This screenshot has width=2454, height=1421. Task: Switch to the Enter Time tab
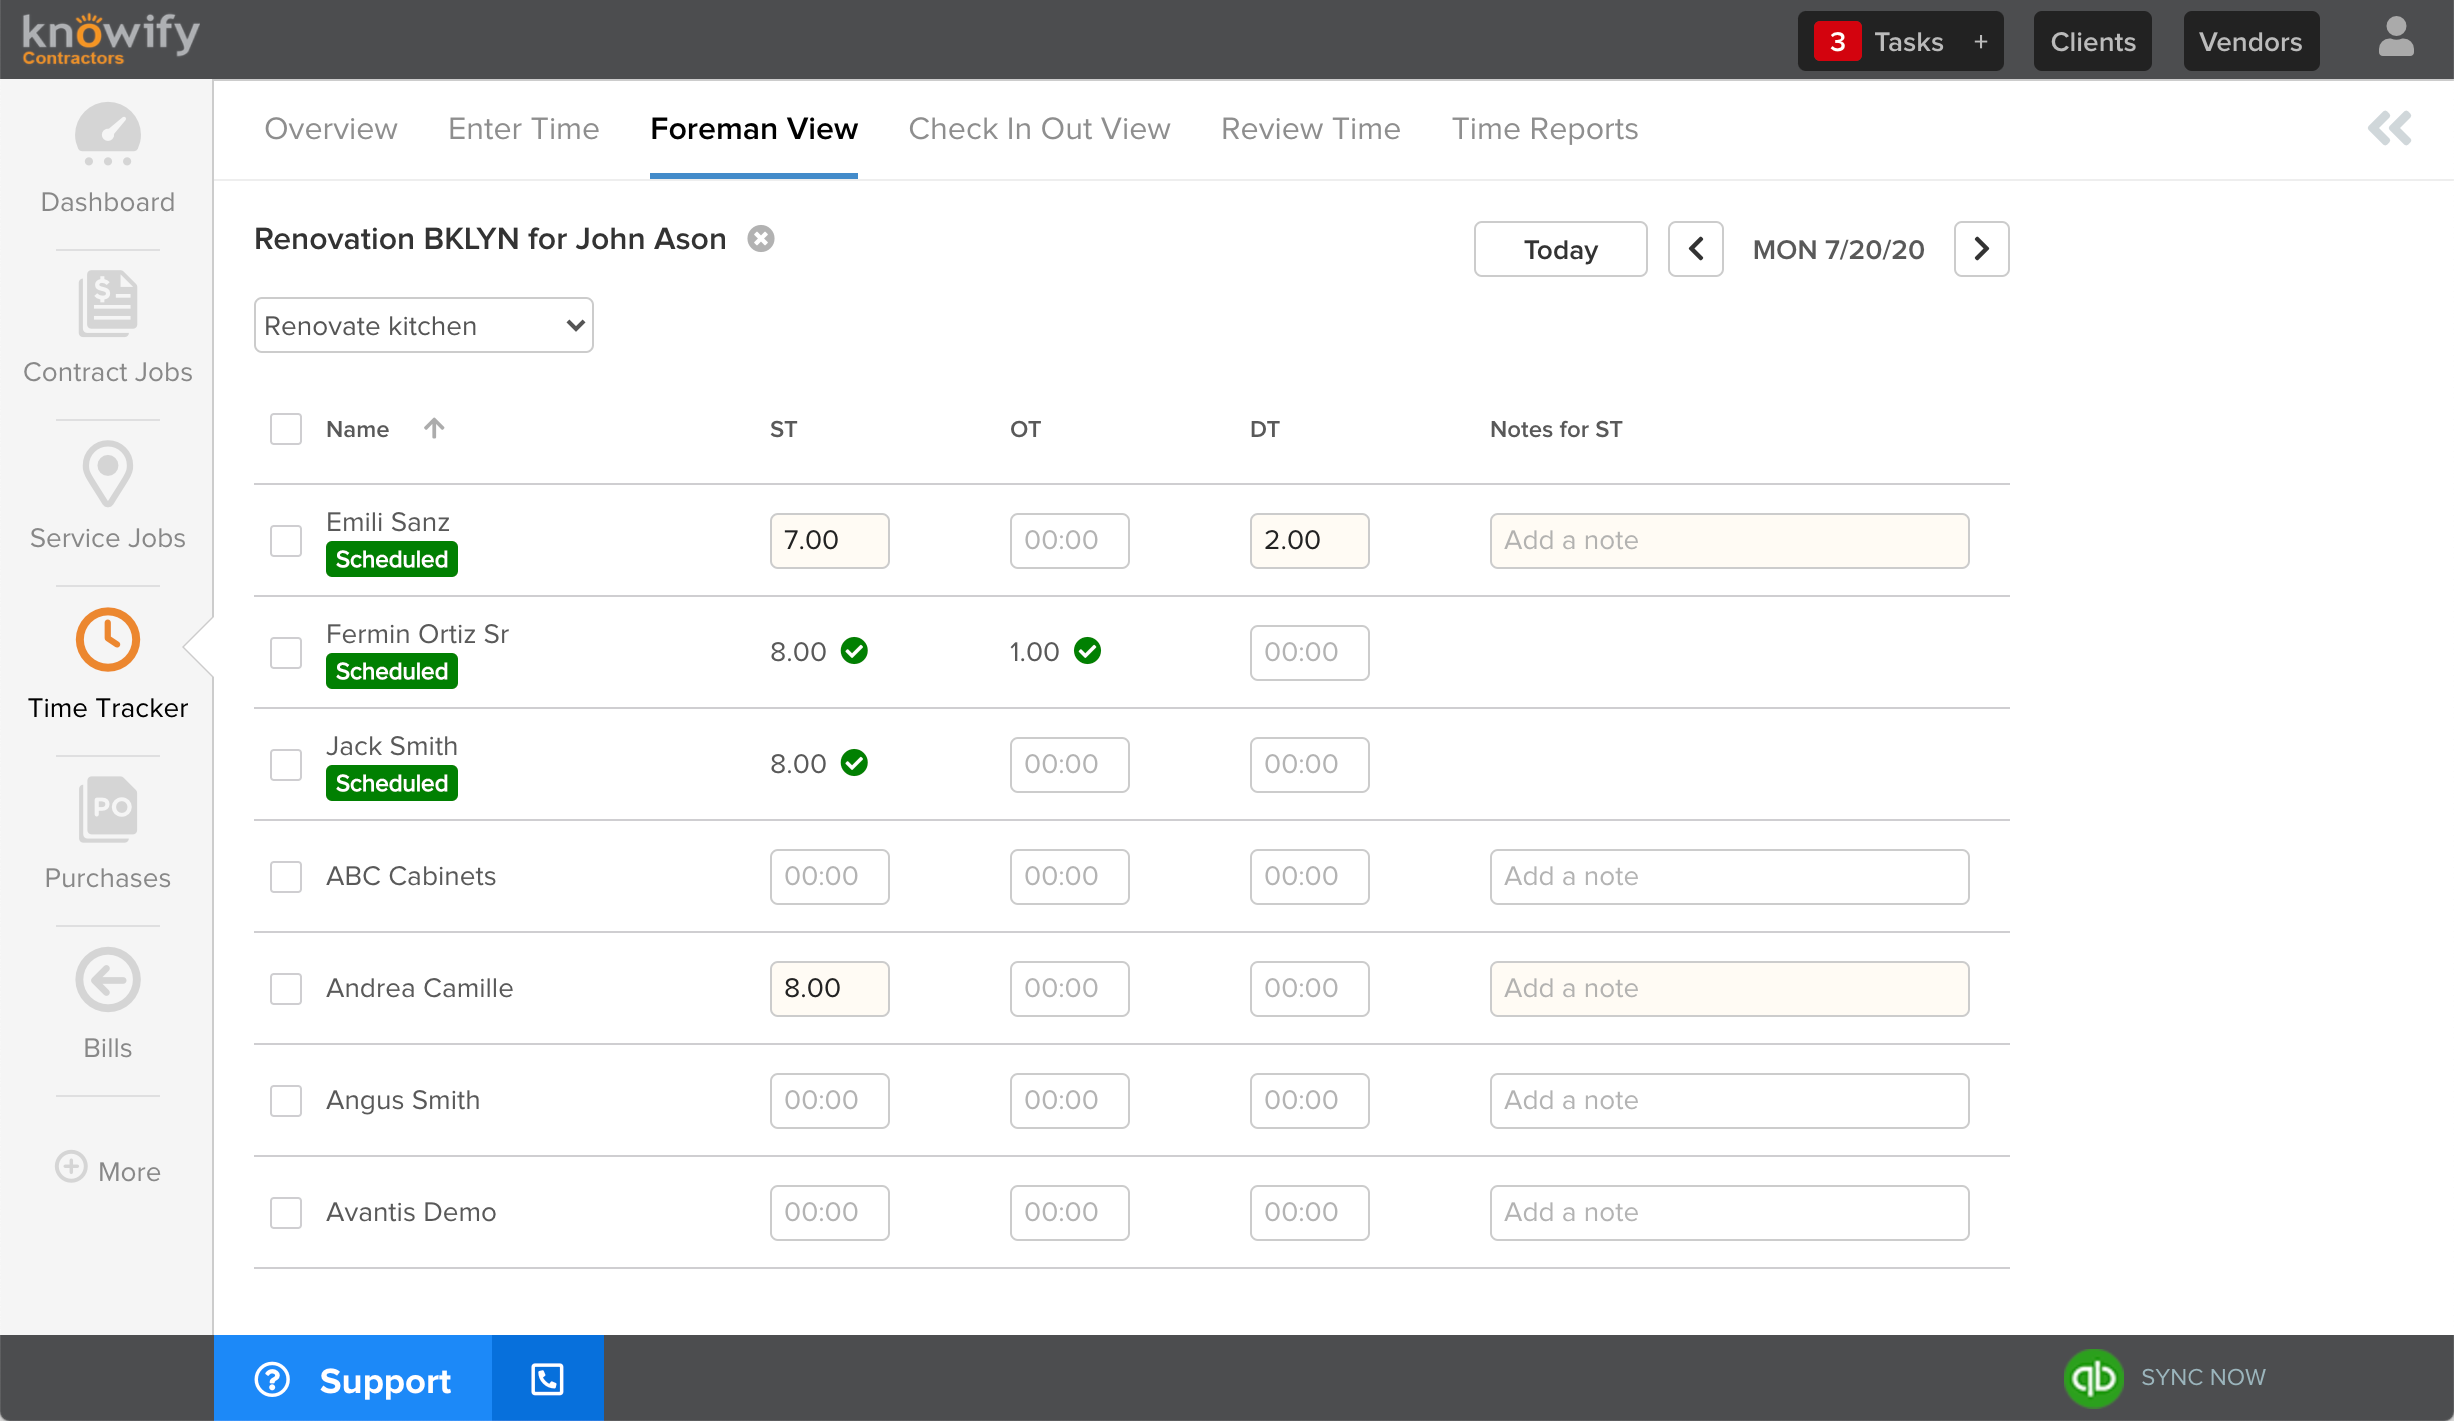pos(524,128)
